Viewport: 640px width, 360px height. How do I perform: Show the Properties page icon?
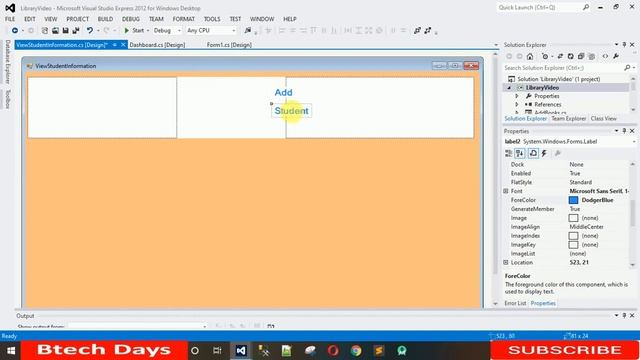click(x=533, y=153)
